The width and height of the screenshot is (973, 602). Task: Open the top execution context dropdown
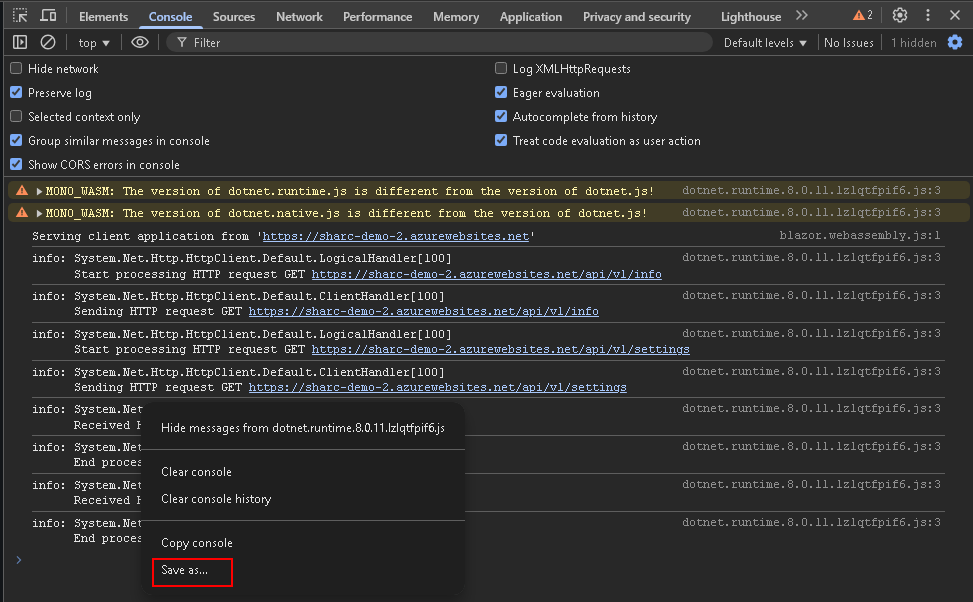pyautogui.click(x=93, y=42)
